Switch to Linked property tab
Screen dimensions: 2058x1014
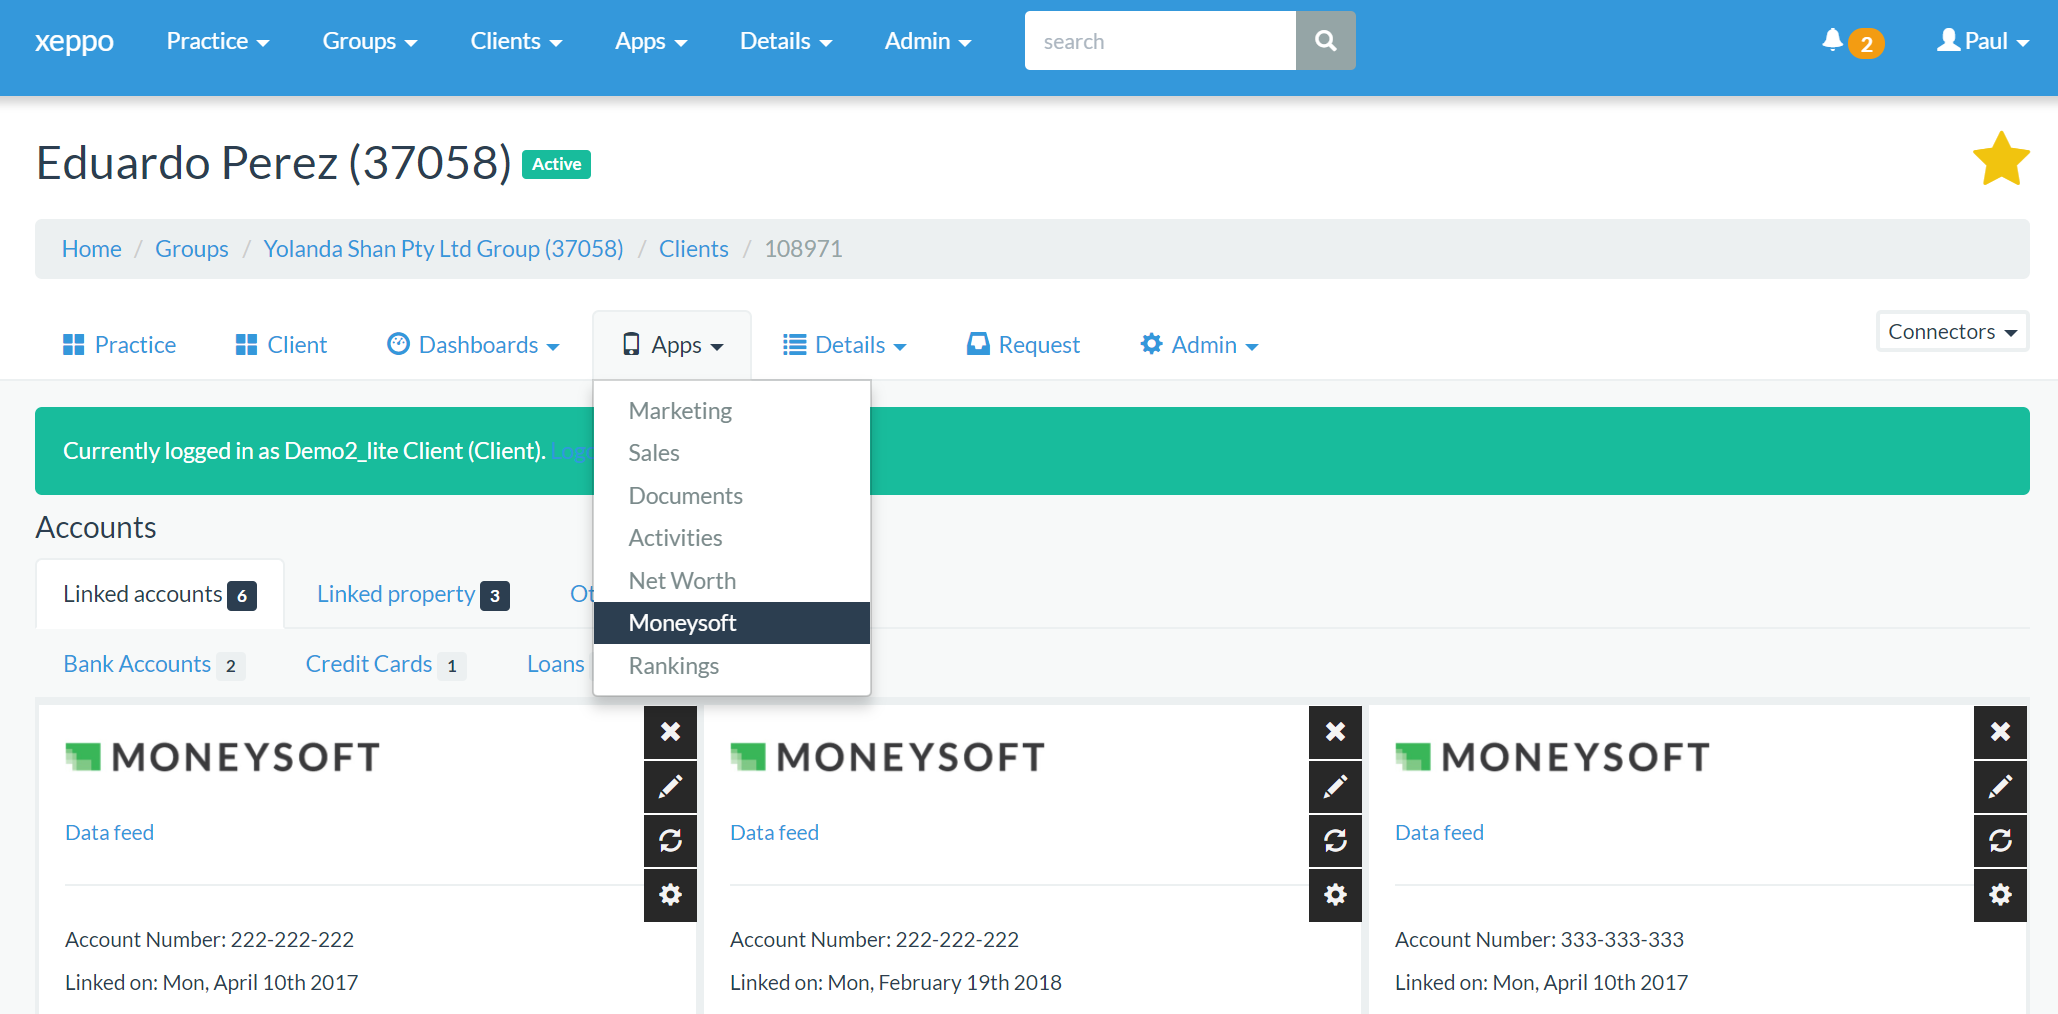pyautogui.click(x=396, y=594)
